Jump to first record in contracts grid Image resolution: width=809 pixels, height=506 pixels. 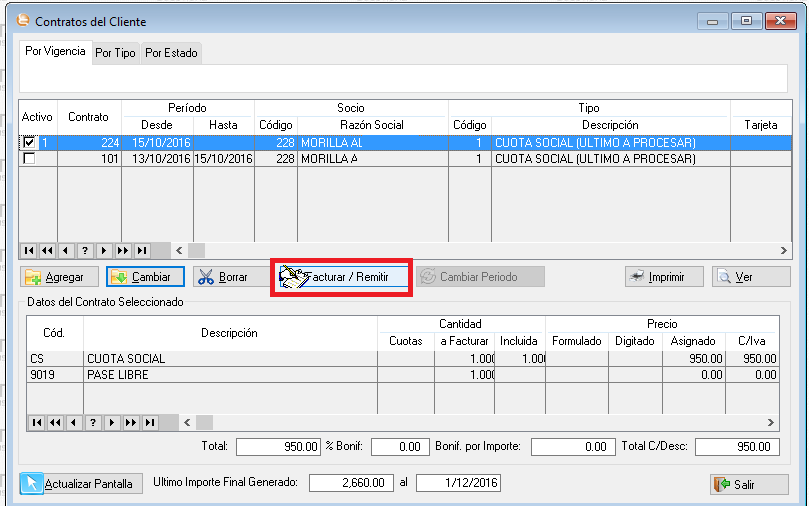pos(28,250)
